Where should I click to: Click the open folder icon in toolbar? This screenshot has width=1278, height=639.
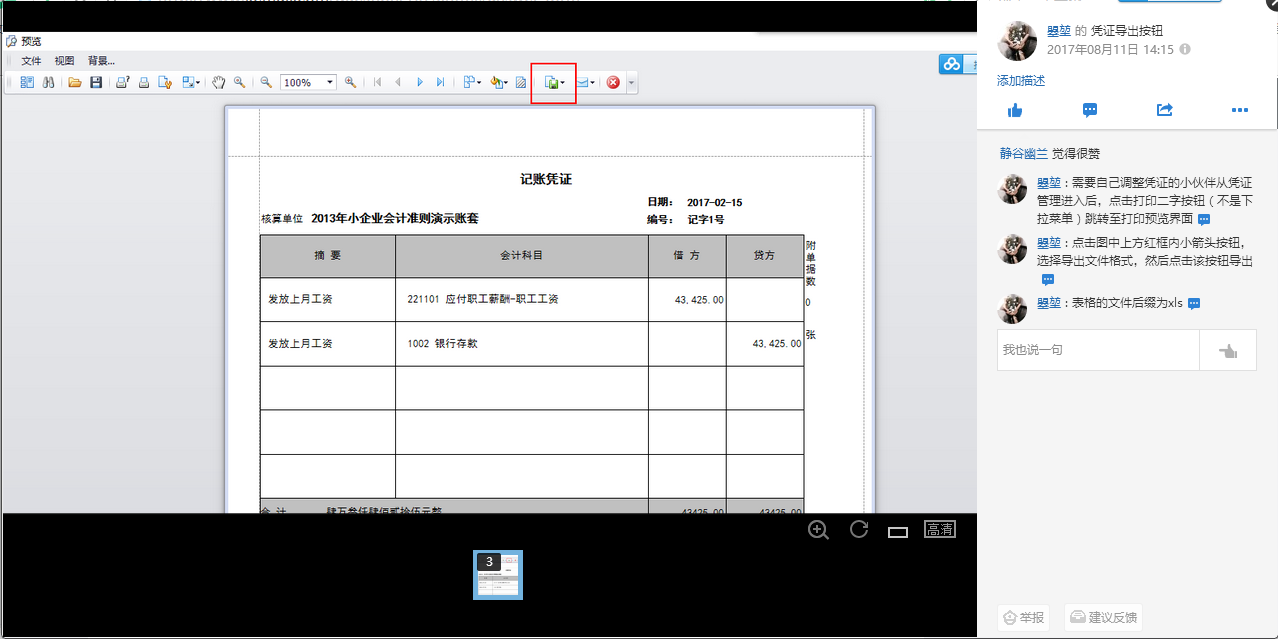coord(75,82)
